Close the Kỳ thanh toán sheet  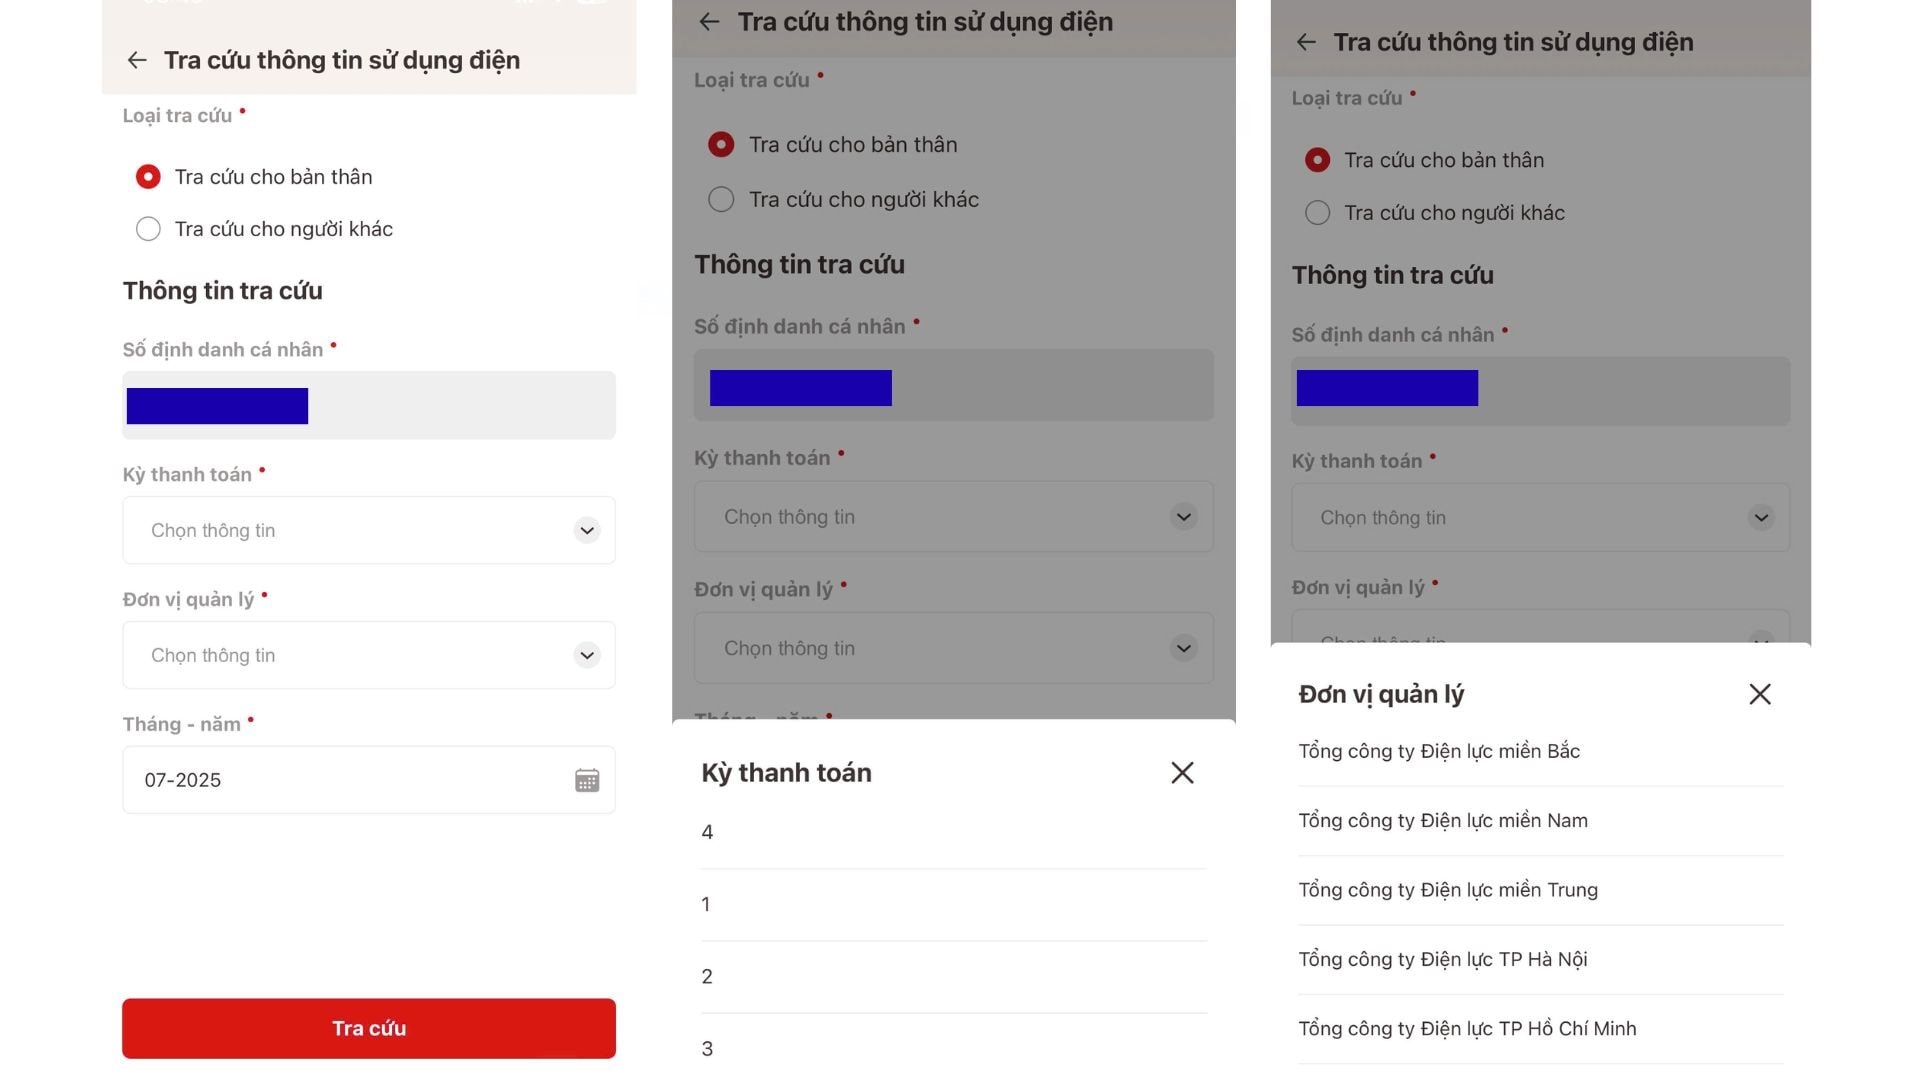click(x=1182, y=772)
